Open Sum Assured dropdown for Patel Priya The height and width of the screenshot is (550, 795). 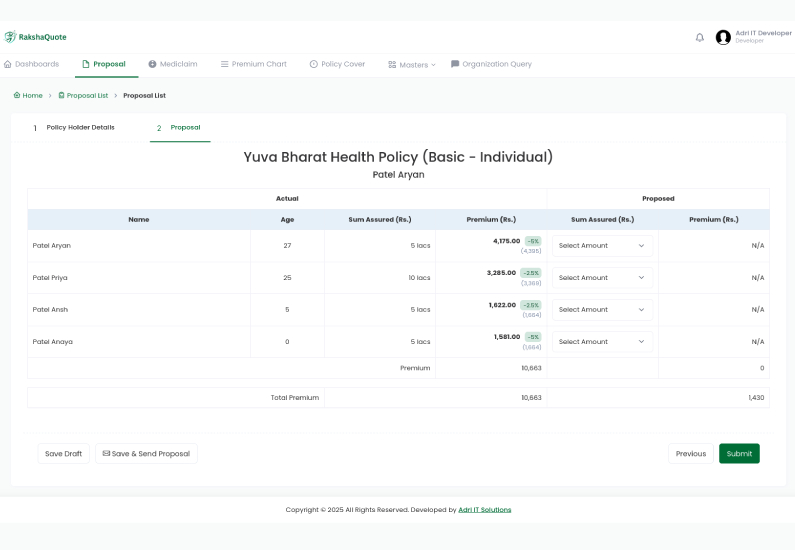tap(602, 278)
